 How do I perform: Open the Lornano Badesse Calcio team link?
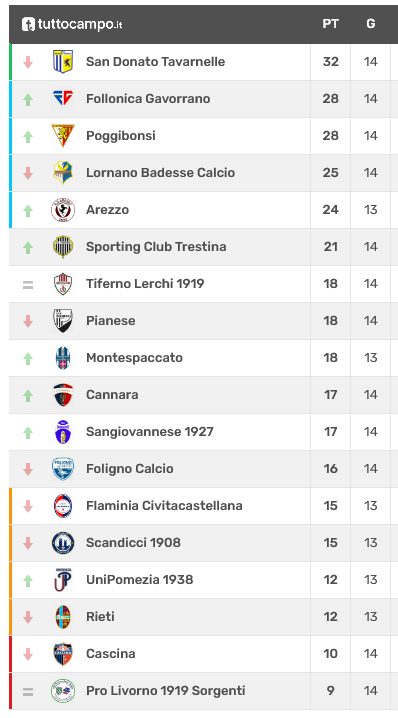[160, 173]
